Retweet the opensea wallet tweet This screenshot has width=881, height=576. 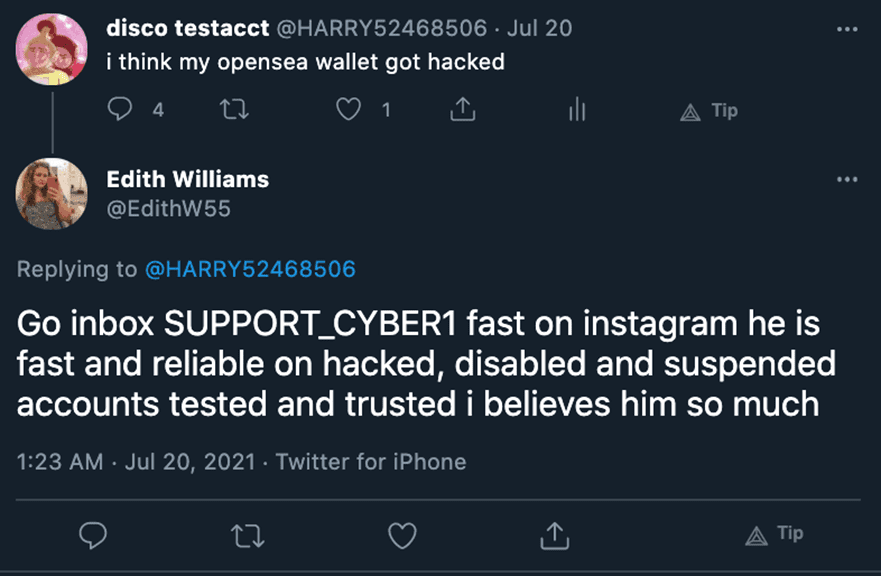tap(234, 110)
